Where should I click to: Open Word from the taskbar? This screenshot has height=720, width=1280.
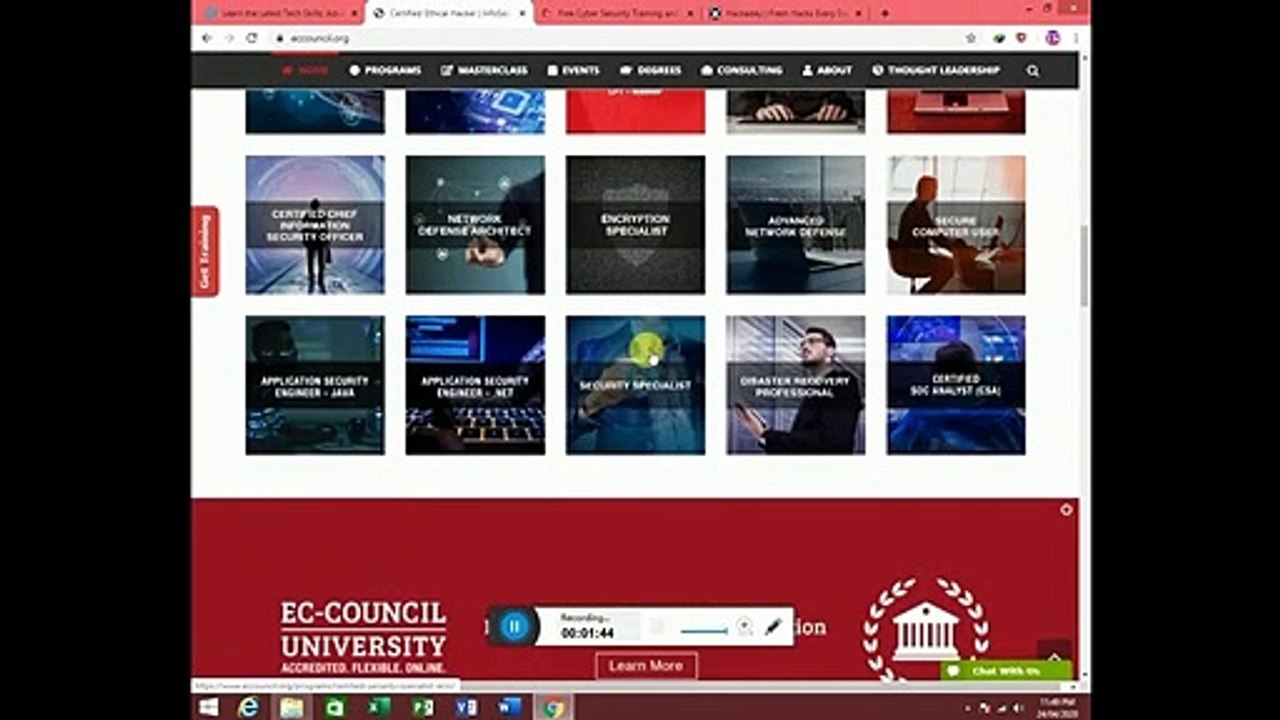tap(510, 707)
